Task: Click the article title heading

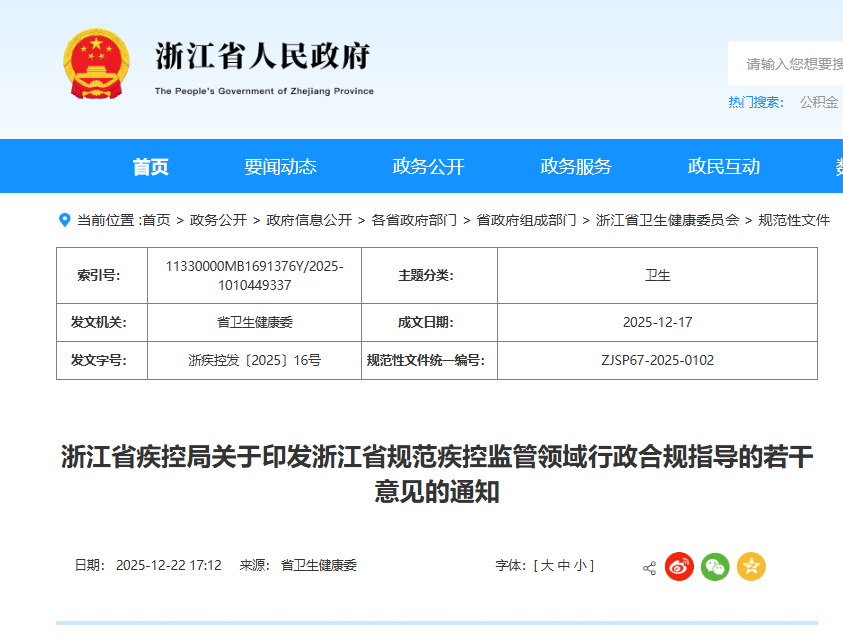Action: tap(437, 474)
